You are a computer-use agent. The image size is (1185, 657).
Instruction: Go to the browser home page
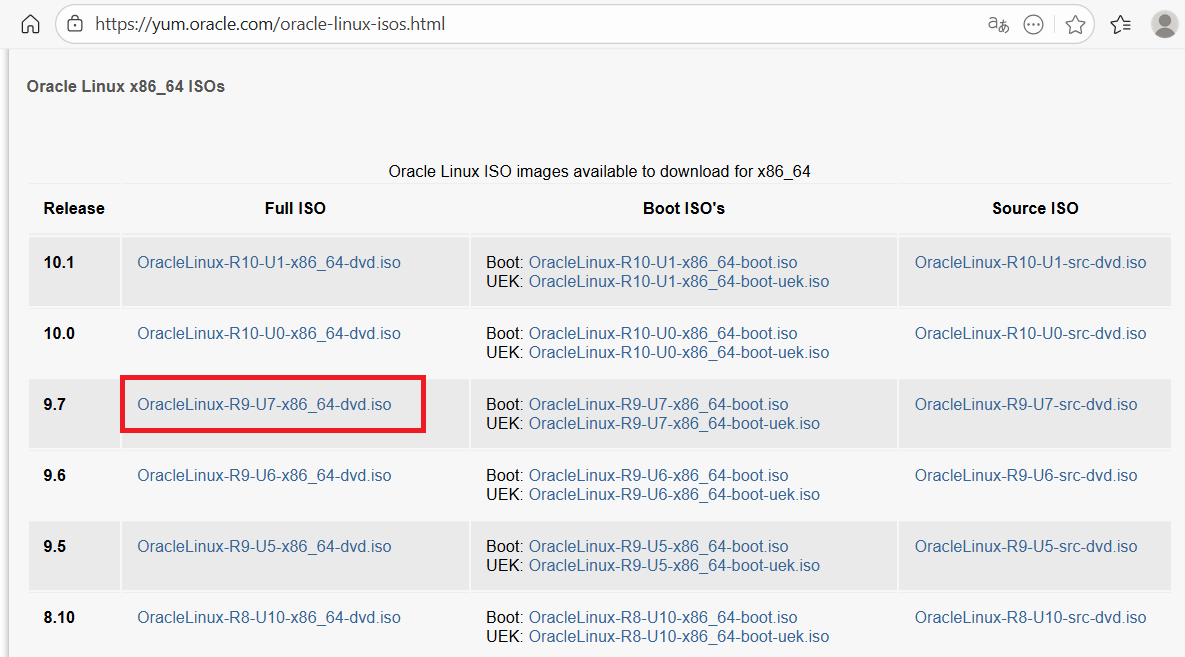[30, 24]
